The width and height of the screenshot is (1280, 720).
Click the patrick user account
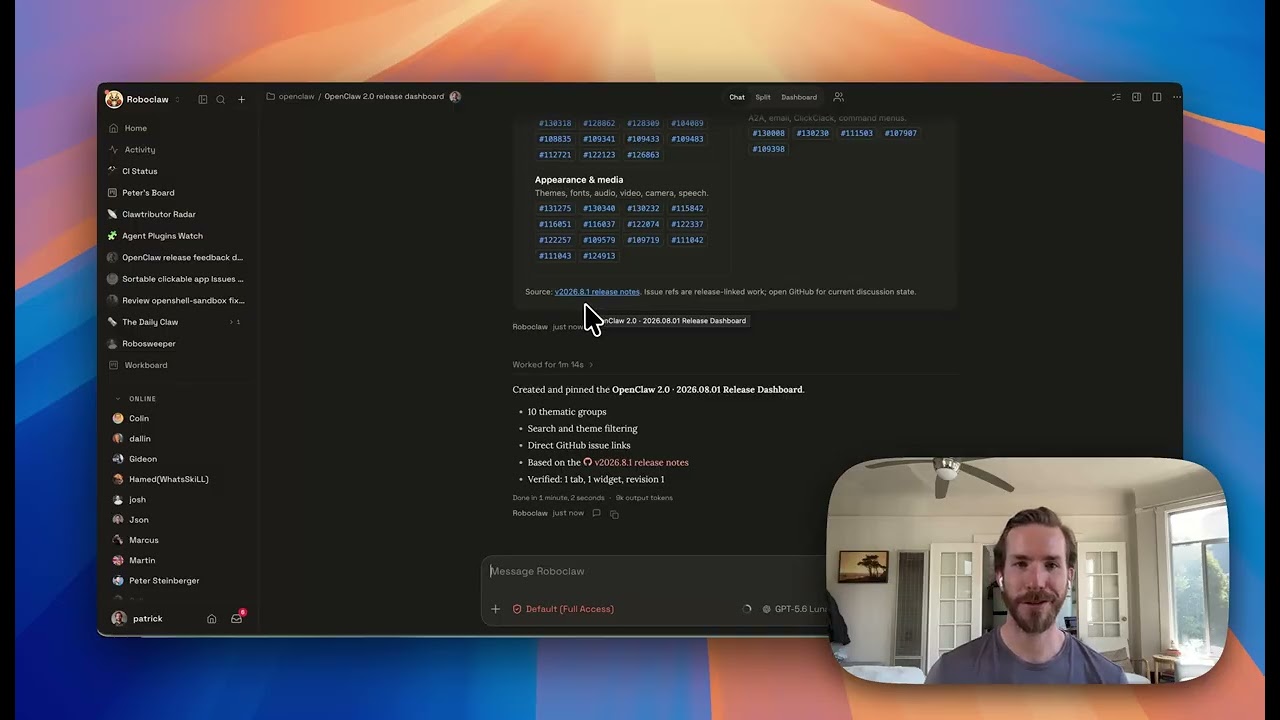137,618
